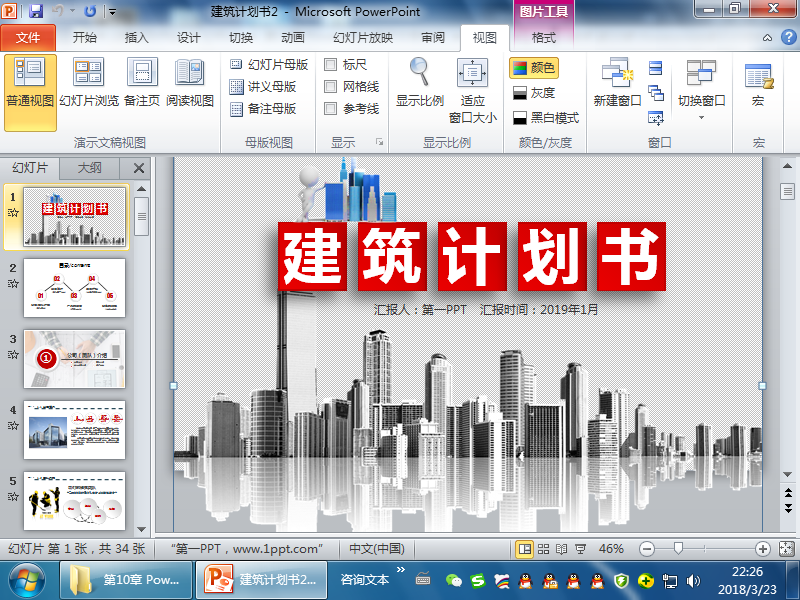Start slideshow from the status bar icon
The height and width of the screenshot is (600, 800).
[x=580, y=549]
